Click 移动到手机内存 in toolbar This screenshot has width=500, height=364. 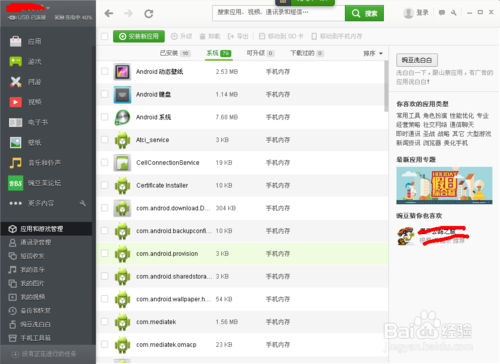(x=337, y=36)
